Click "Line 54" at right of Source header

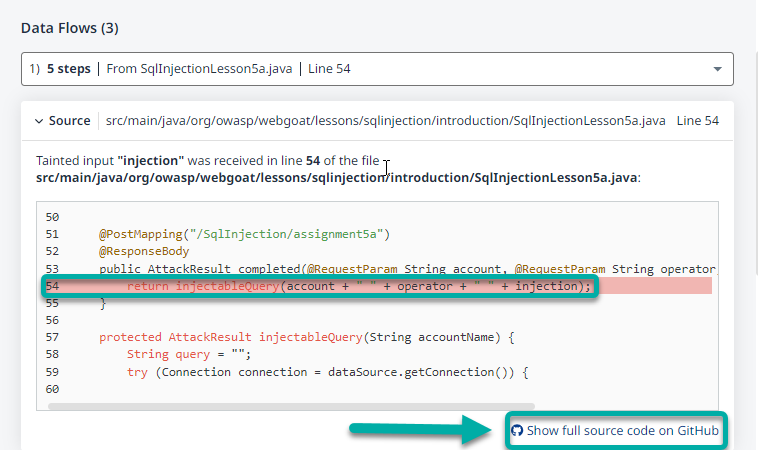coord(697,121)
